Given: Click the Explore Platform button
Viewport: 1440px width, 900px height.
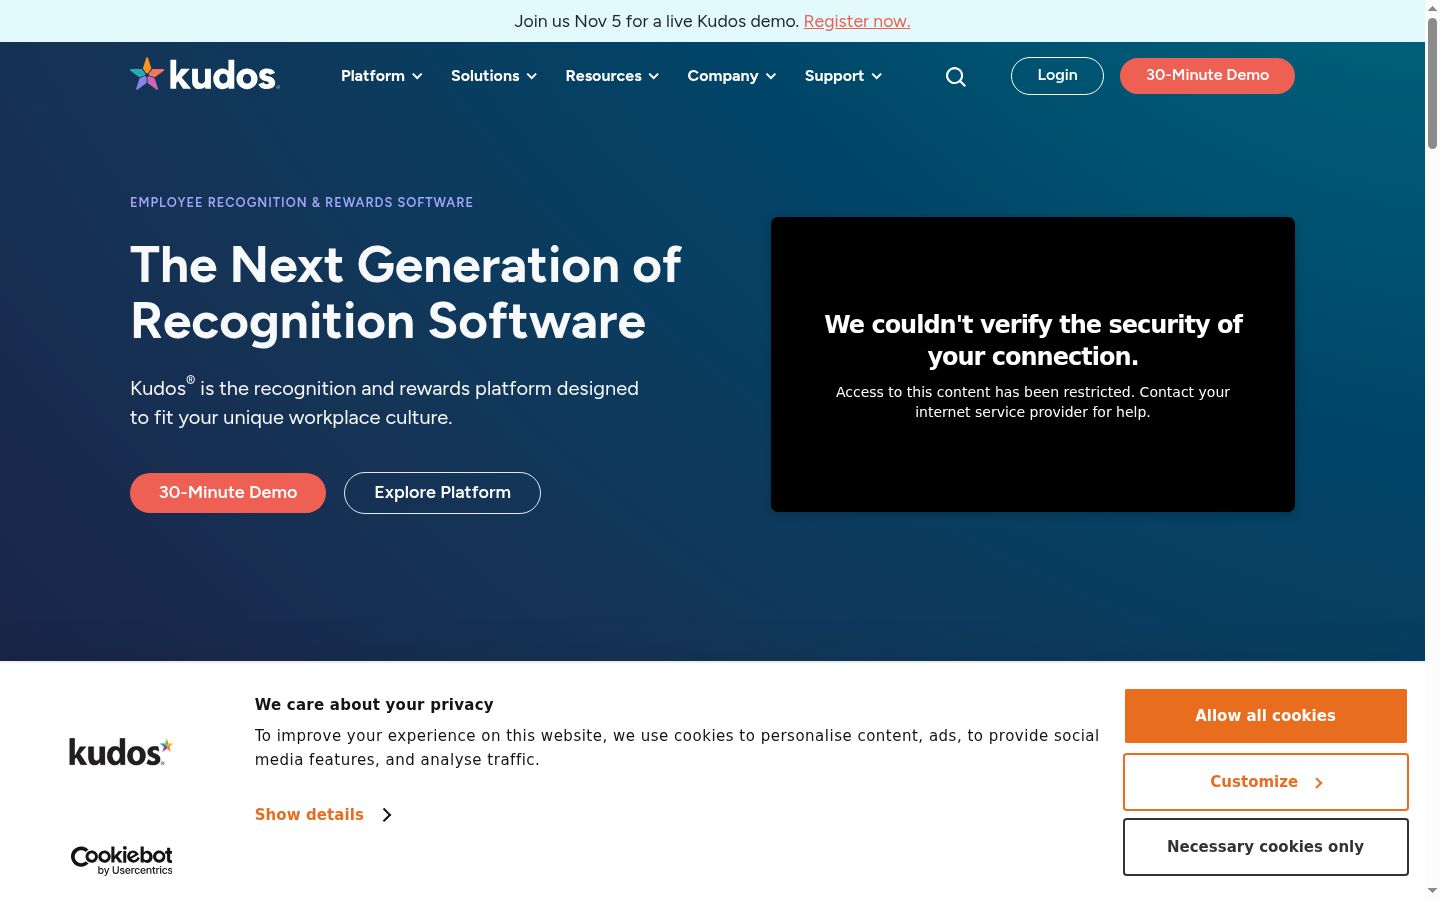Looking at the screenshot, I should tap(442, 493).
